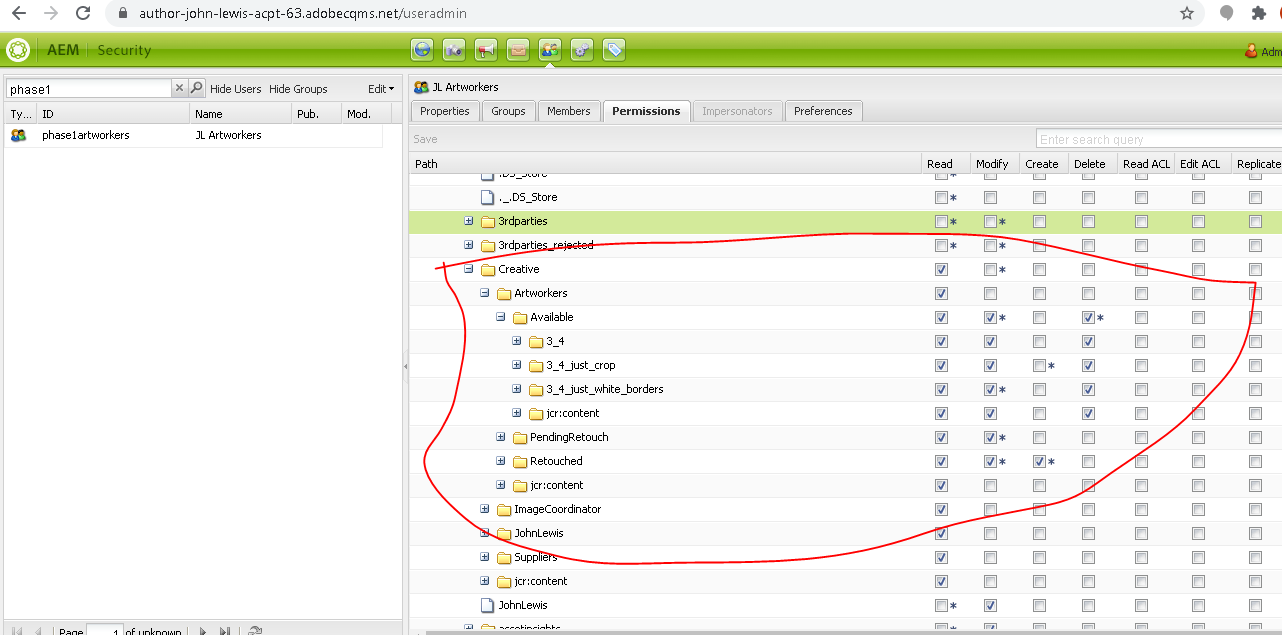
Task: Switch to the Members tab
Action: [569, 111]
